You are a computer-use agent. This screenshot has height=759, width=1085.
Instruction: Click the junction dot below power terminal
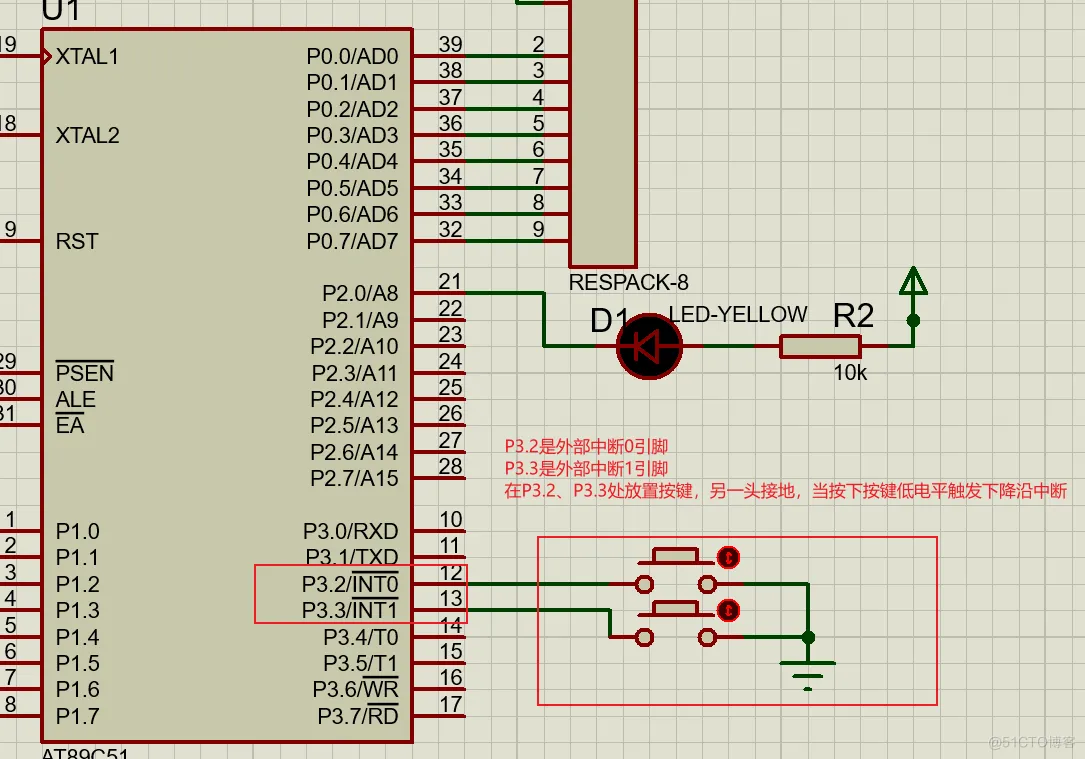(913, 321)
